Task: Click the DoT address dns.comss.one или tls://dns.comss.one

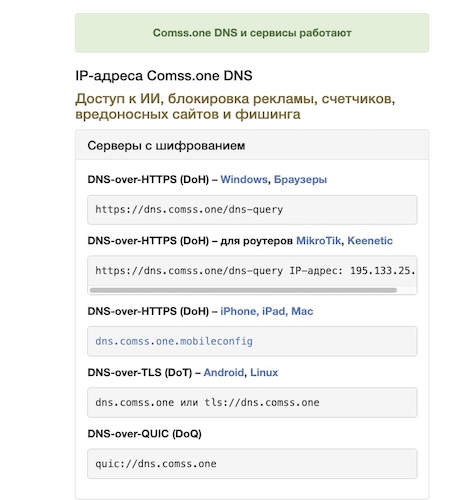Action: pos(252,402)
